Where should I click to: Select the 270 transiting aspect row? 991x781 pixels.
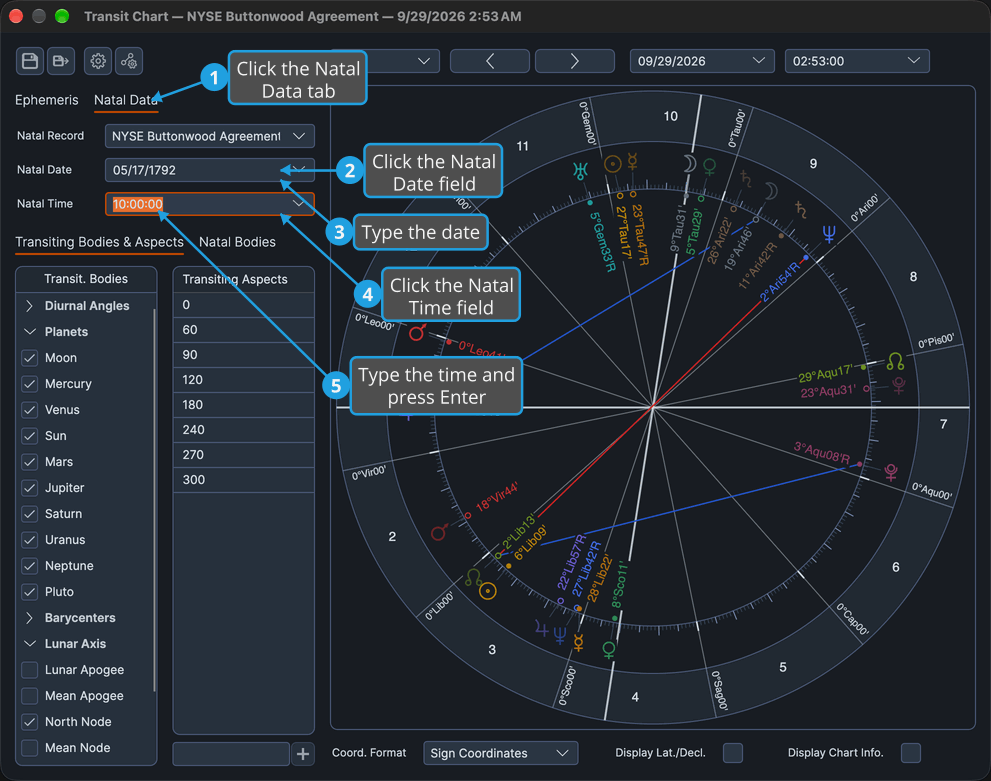[243, 455]
